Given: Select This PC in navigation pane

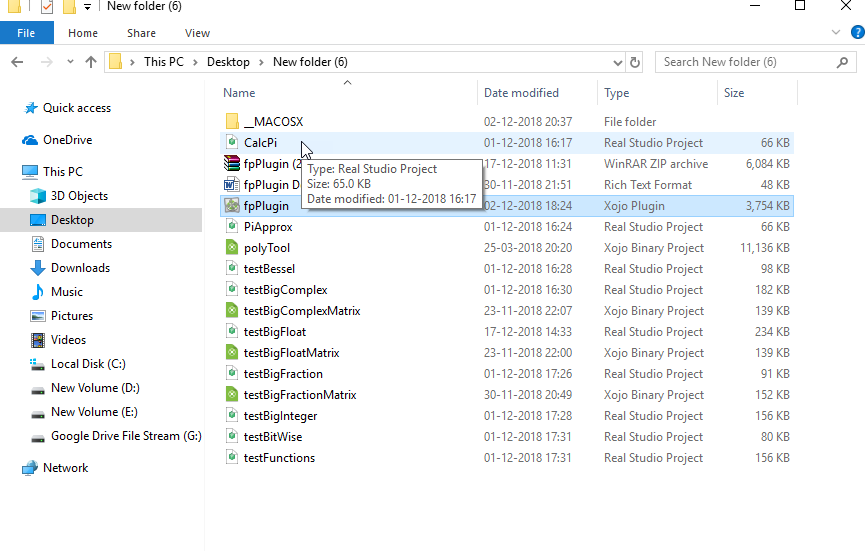Looking at the screenshot, I should click(62, 172).
